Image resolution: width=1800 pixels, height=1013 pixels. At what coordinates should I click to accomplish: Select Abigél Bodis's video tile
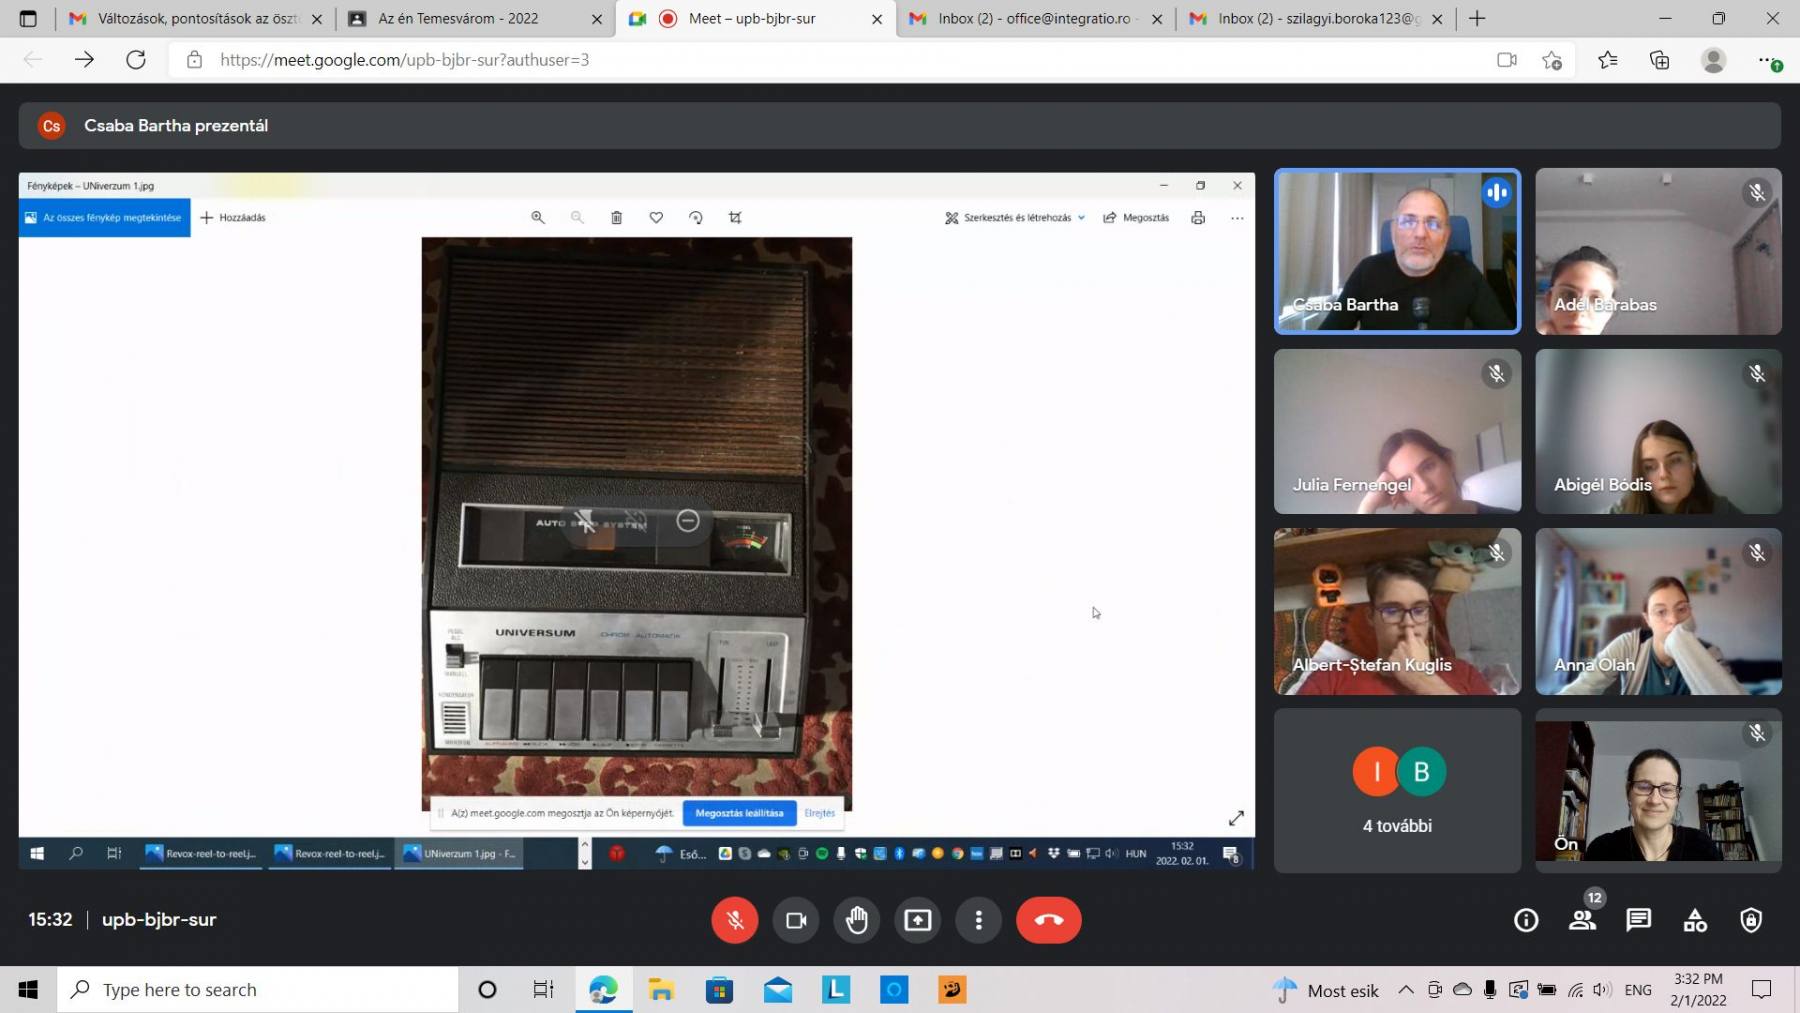(x=1658, y=431)
